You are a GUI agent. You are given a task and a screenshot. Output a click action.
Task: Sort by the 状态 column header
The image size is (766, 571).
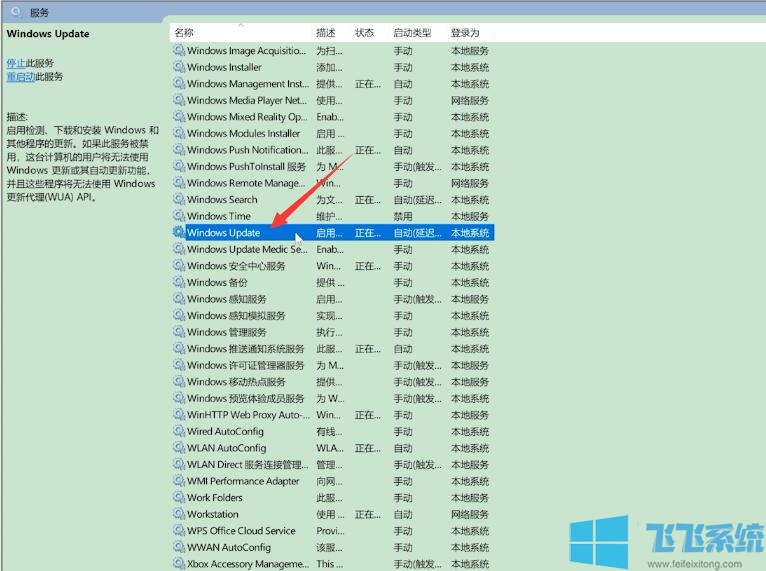point(364,33)
